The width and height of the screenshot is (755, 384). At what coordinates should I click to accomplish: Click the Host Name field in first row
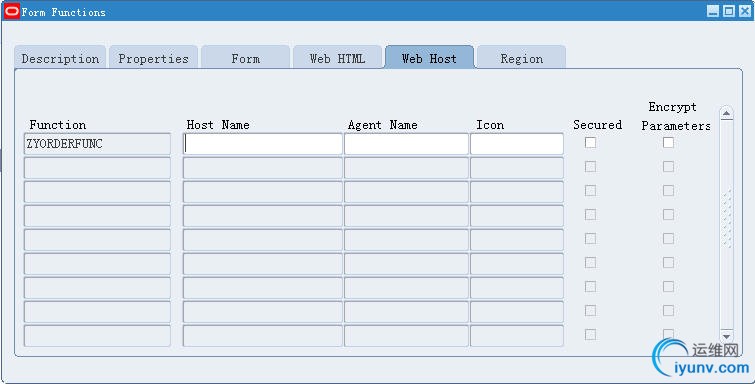pos(263,144)
